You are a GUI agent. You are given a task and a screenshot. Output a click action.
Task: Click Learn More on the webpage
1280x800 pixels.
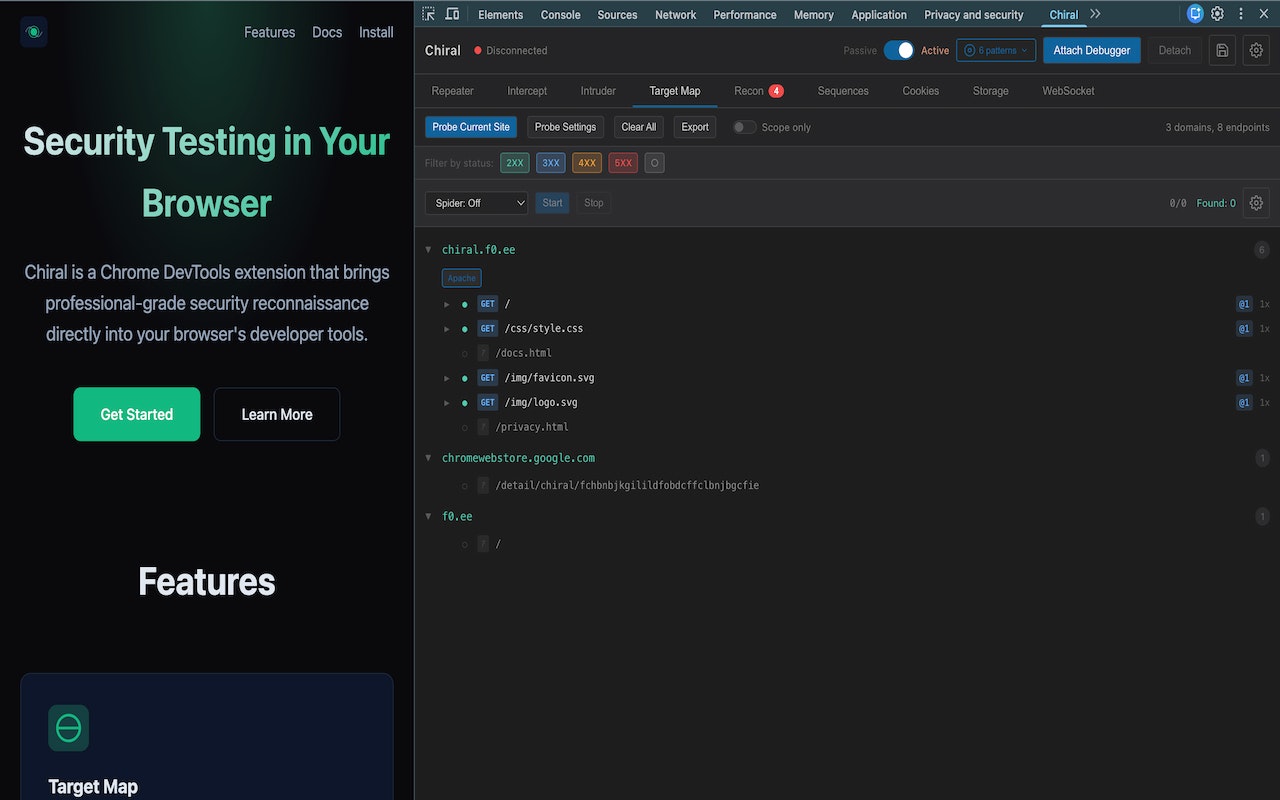[x=277, y=414]
